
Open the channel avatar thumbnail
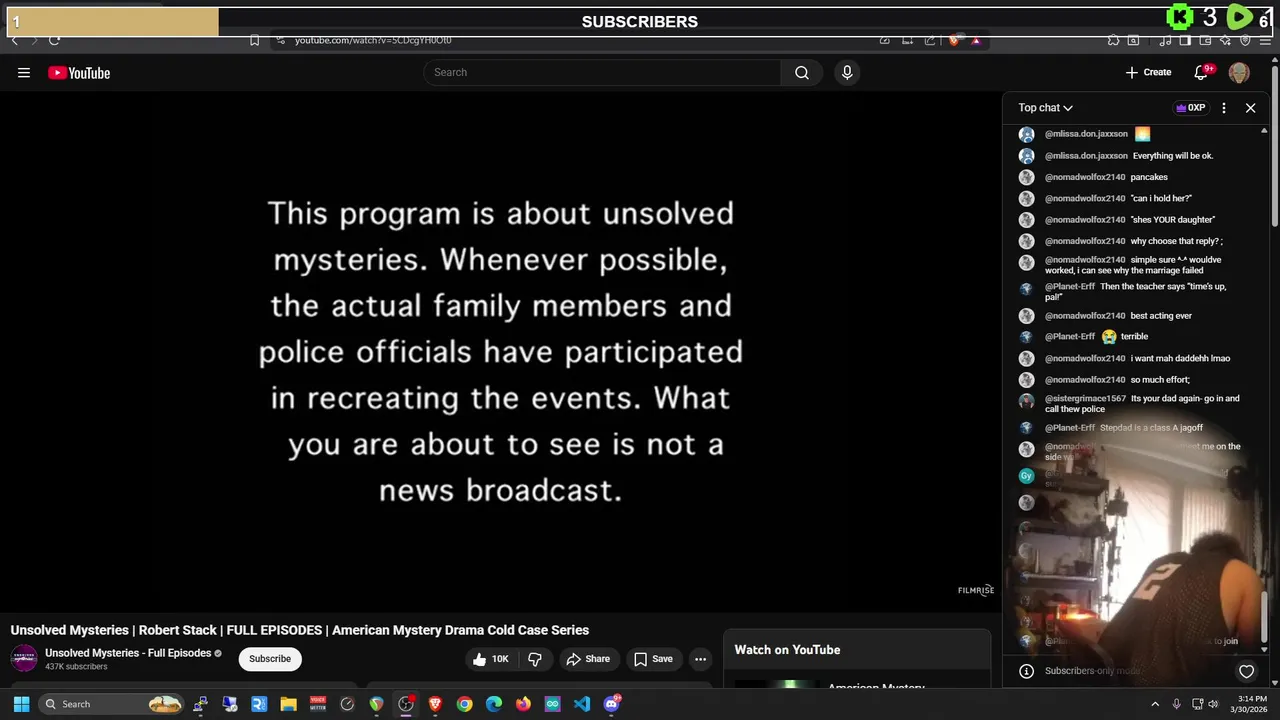[24, 658]
